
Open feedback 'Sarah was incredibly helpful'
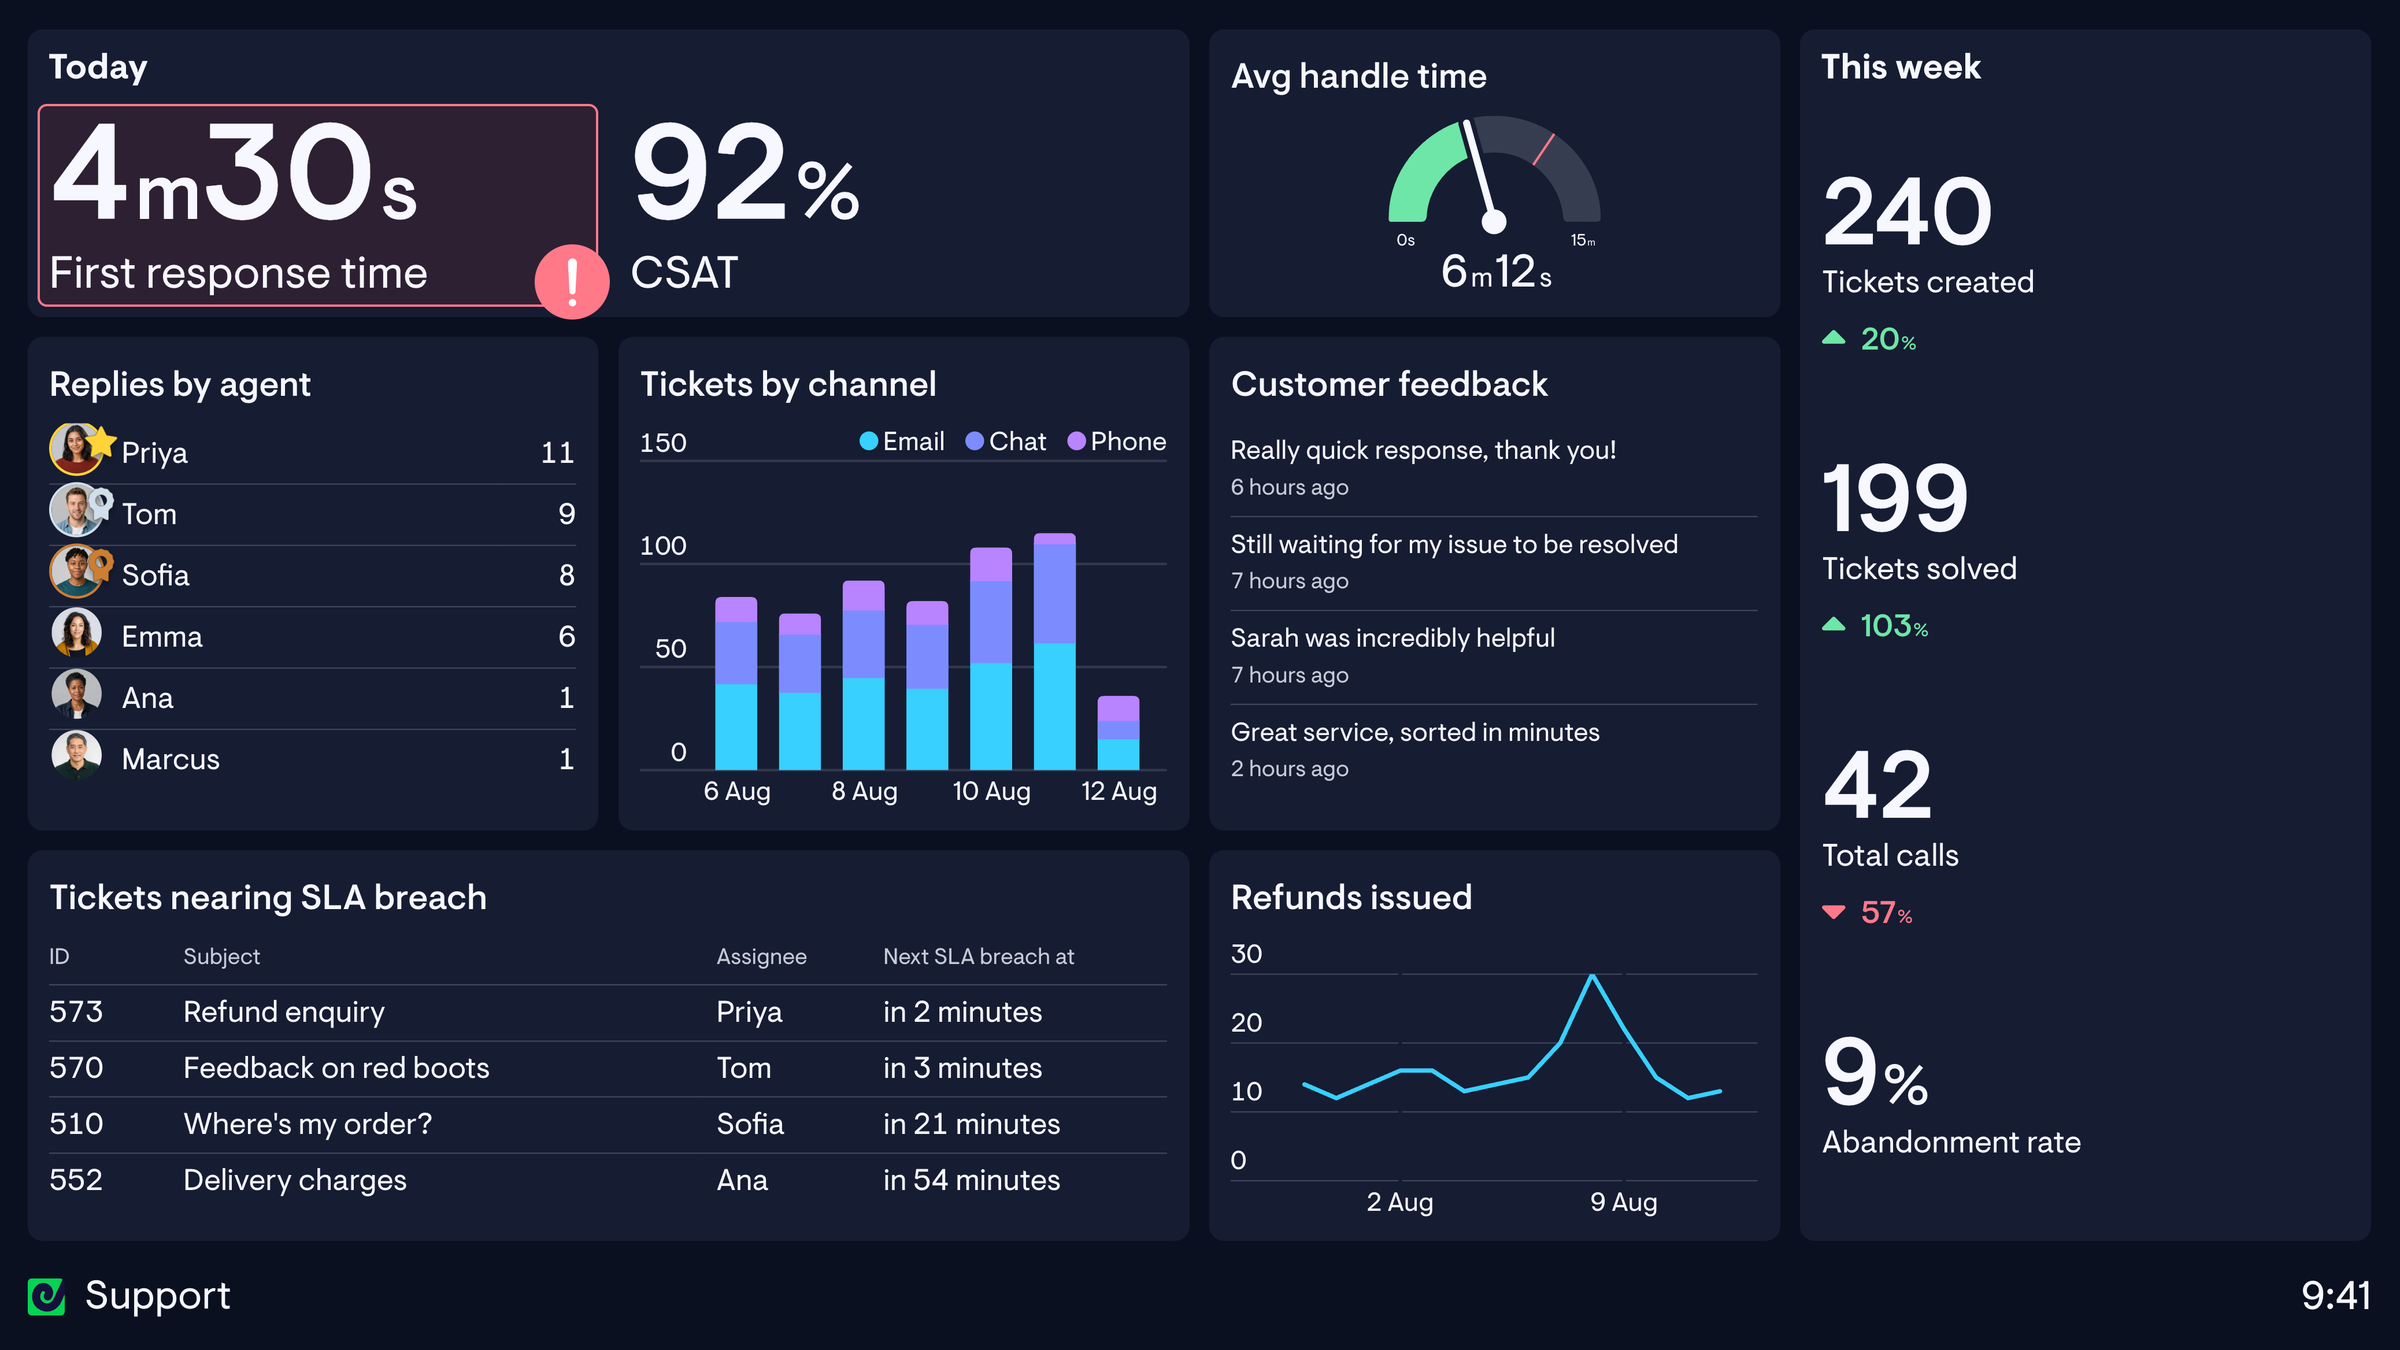pyautogui.click(x=1392, y=638)
